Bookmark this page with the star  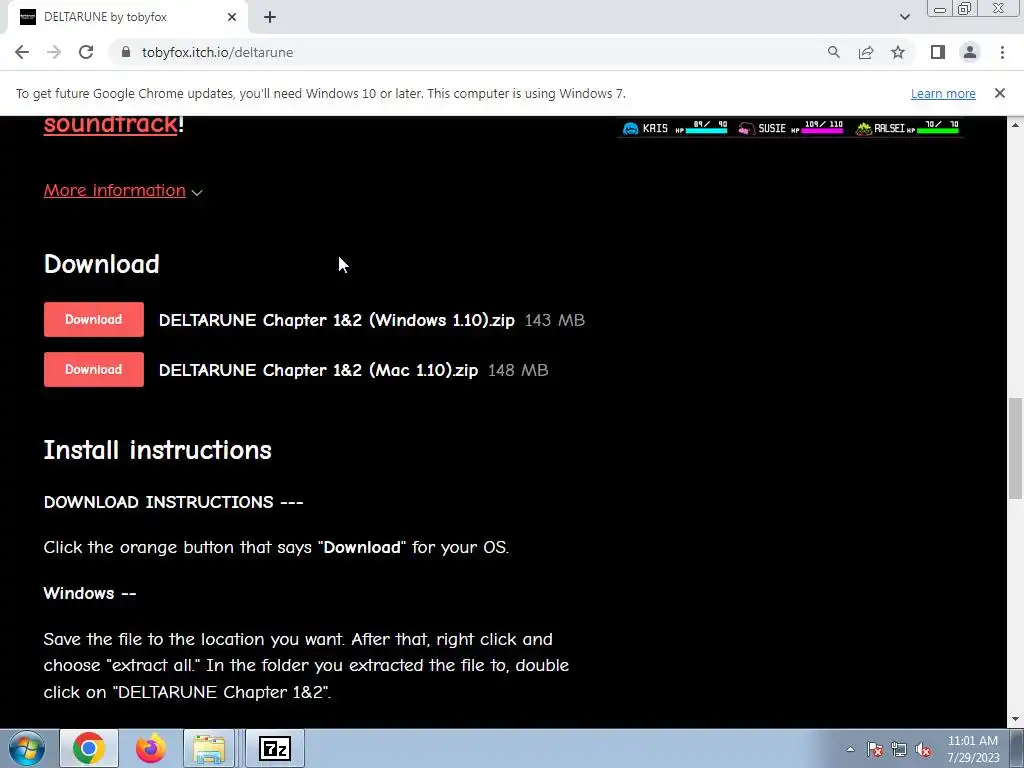click(x=898, y=52)
